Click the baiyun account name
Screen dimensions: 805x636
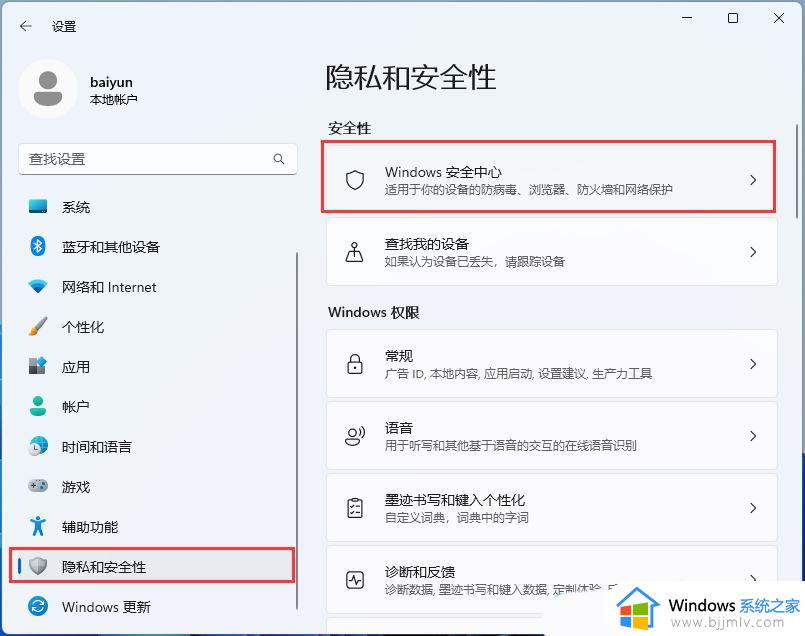(111, 82)
